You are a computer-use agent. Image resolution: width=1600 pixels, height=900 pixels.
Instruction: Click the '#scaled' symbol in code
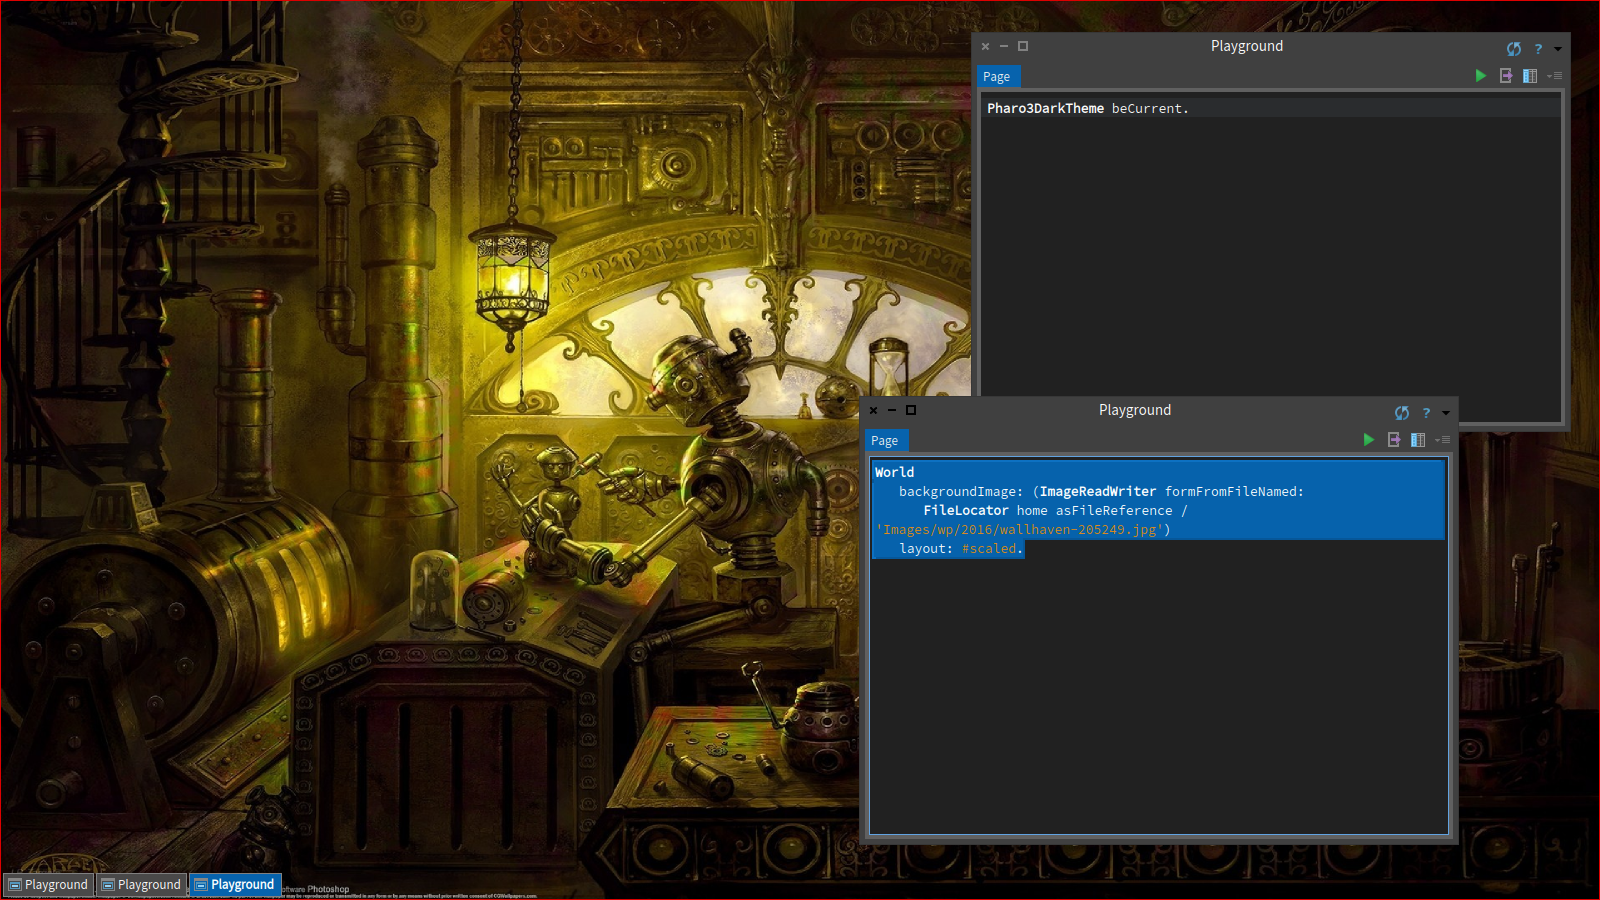[989, 548]
